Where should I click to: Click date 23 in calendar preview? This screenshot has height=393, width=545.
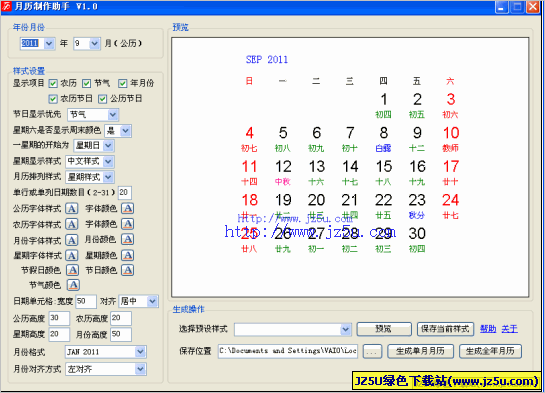(x=417, y=200)
